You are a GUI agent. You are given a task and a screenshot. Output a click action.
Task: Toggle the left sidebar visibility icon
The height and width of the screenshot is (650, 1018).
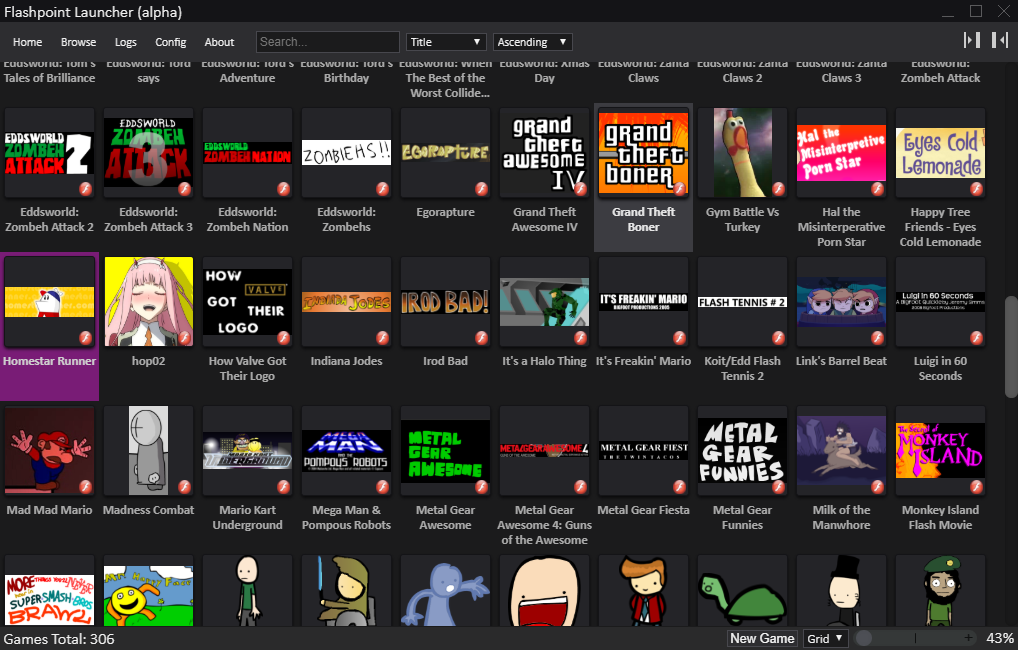[971, 40]
